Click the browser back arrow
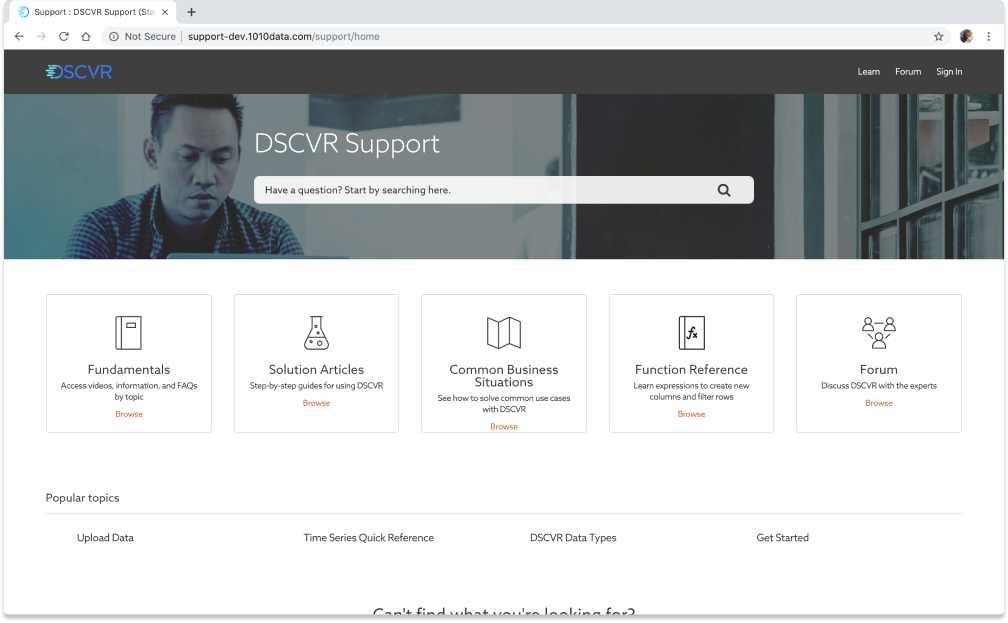The image size is (1008, 623). pyautogui.click(x=19, y=37)
